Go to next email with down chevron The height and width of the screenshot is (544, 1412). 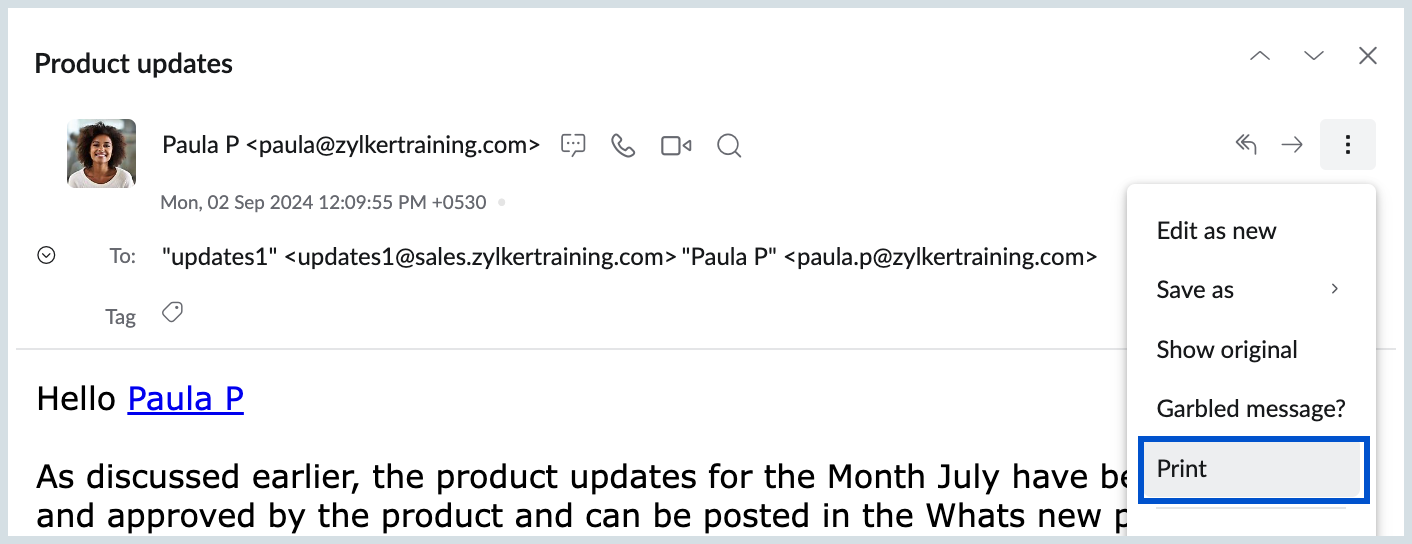point(1314,56)
